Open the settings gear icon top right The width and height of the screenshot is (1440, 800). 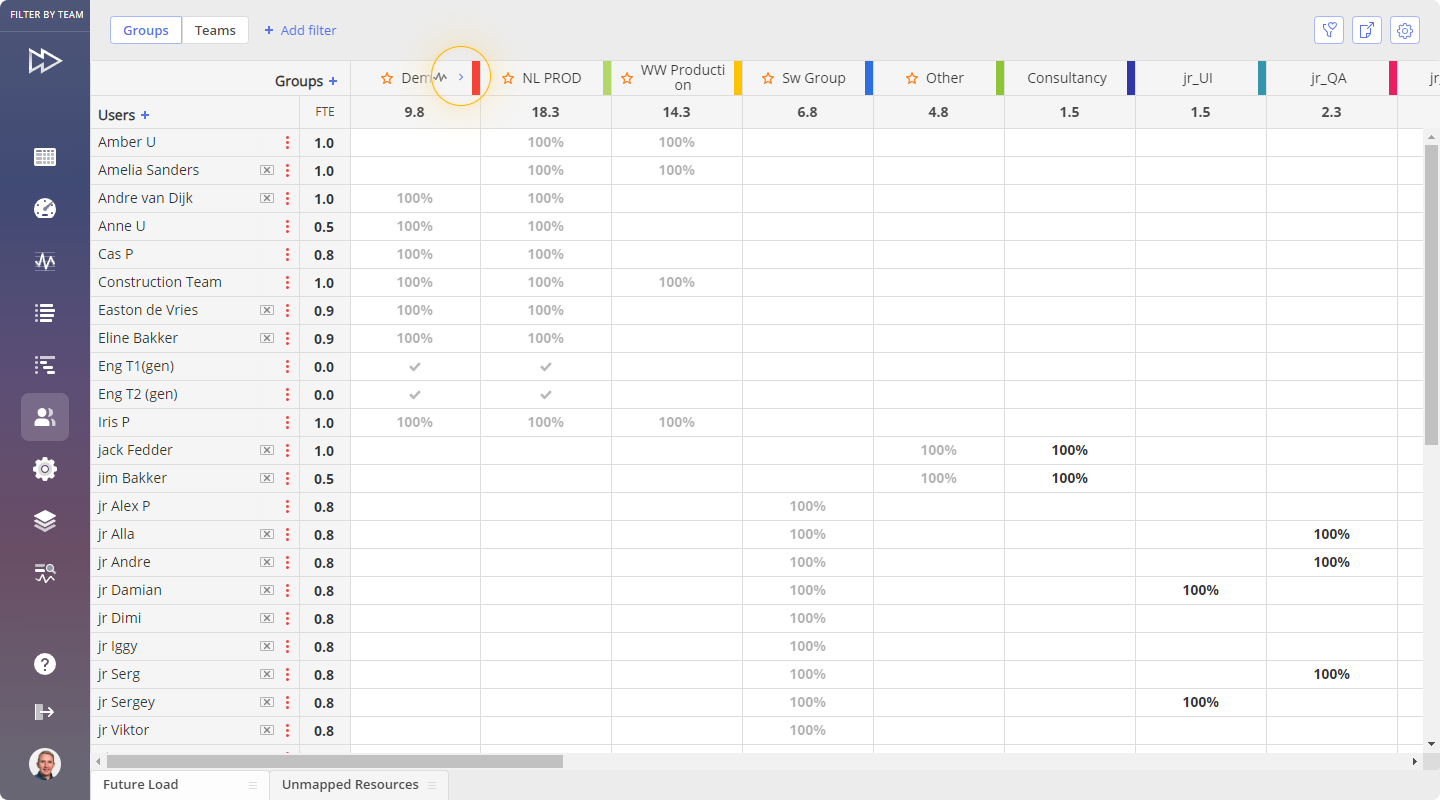(x=1405, y=30)
